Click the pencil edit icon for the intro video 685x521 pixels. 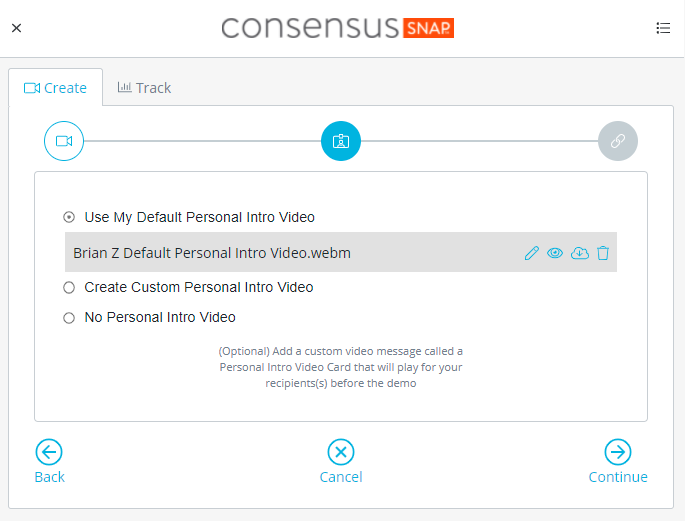point(532,253)
